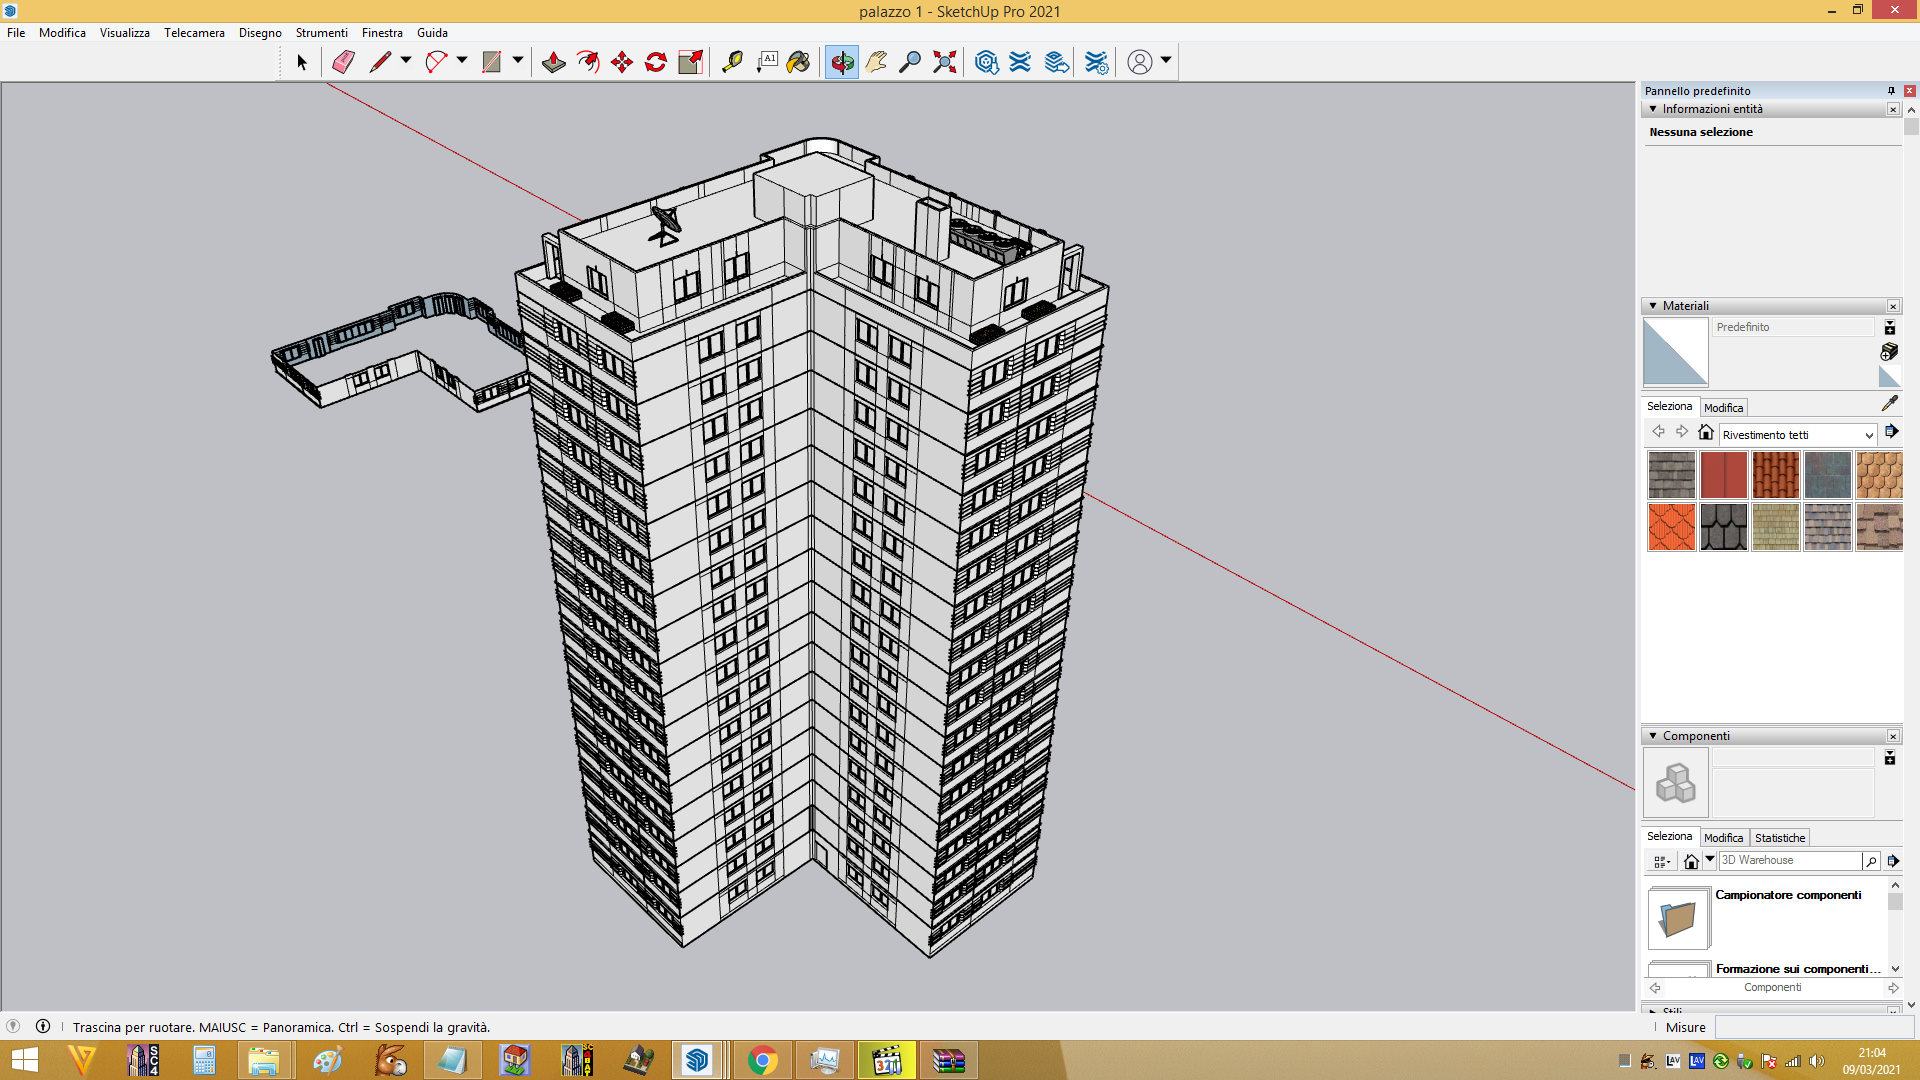Pick the Tape Measure tool
This screenshot has height=1080, width=1920.
733,62
